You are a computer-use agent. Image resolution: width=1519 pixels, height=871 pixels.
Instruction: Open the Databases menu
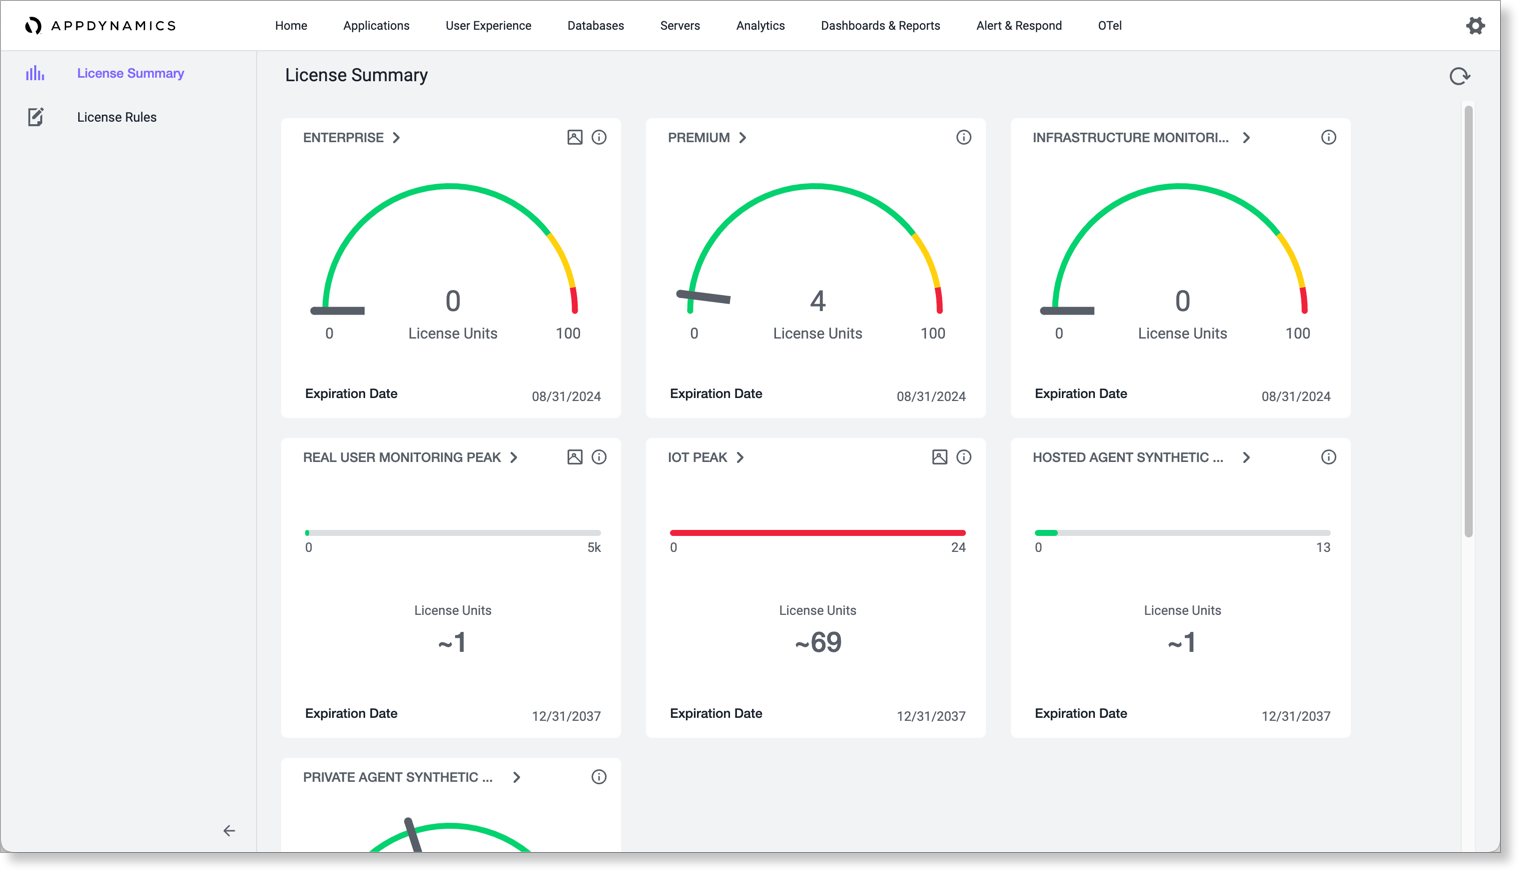(595, 26)
